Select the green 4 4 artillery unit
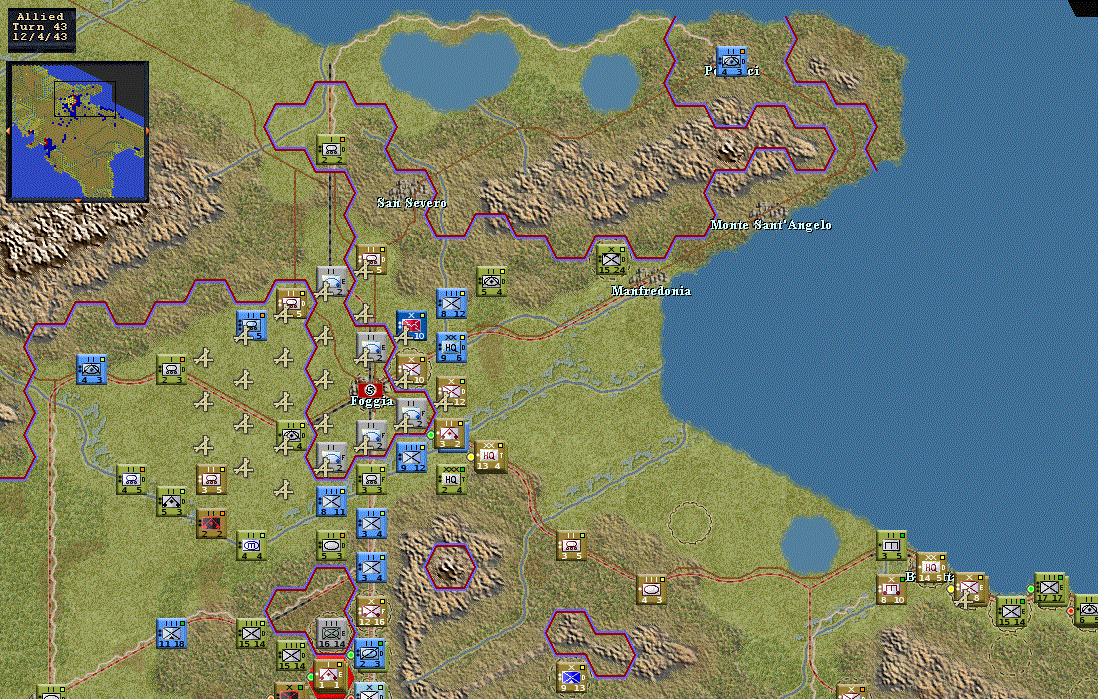 tap(251, 546)
